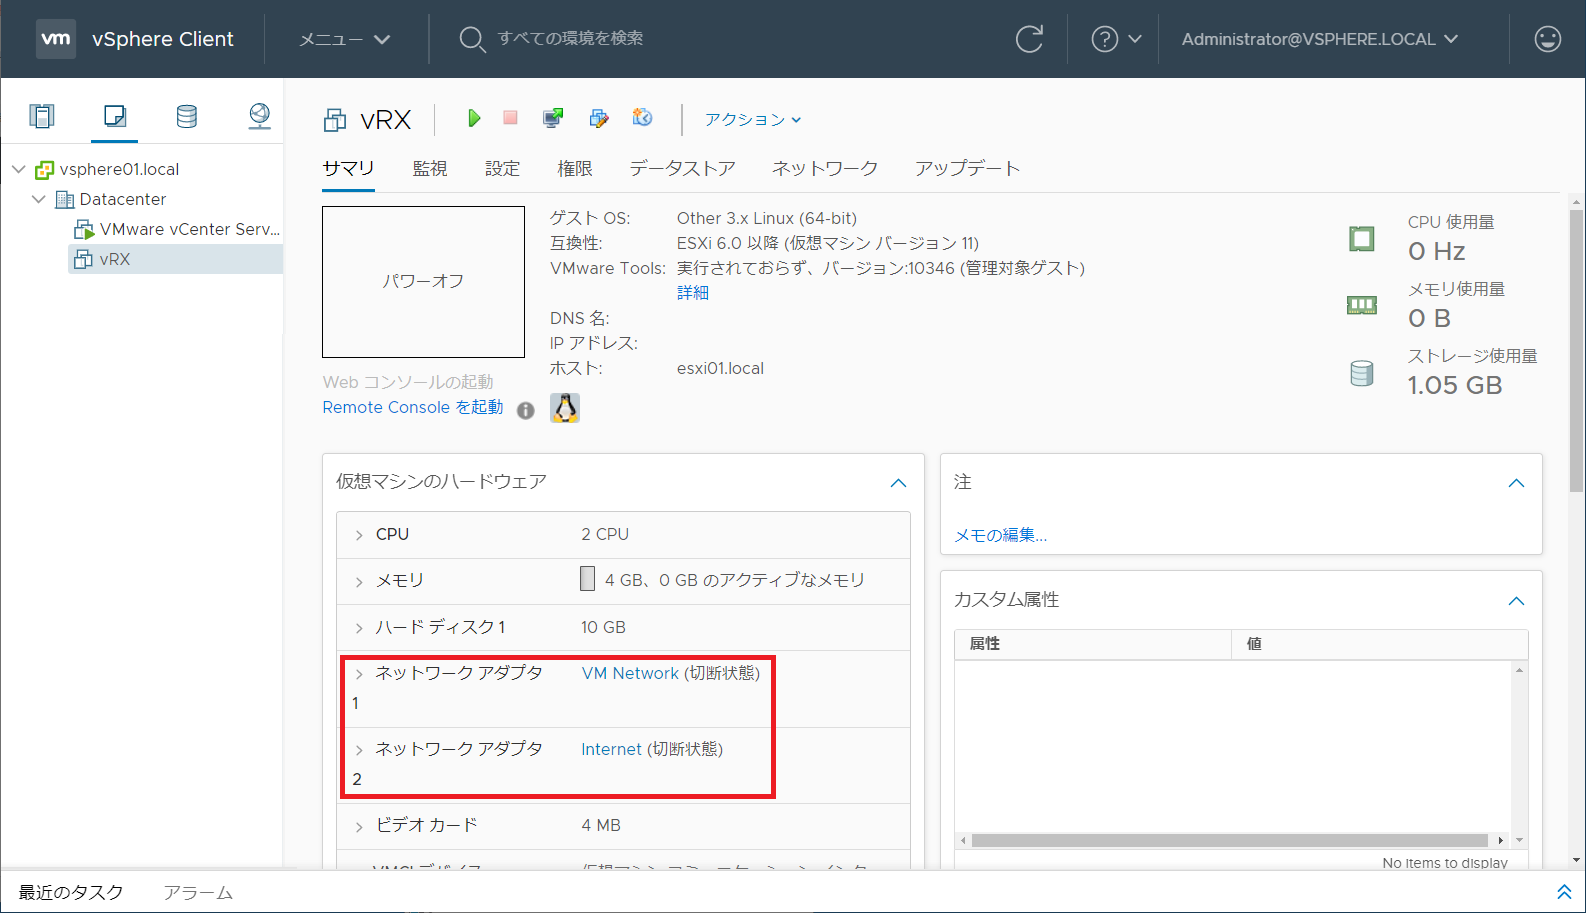Select Datacenter in inventory tree
The height and width of the screenshot is (913, 1586).
click(123, 199)
